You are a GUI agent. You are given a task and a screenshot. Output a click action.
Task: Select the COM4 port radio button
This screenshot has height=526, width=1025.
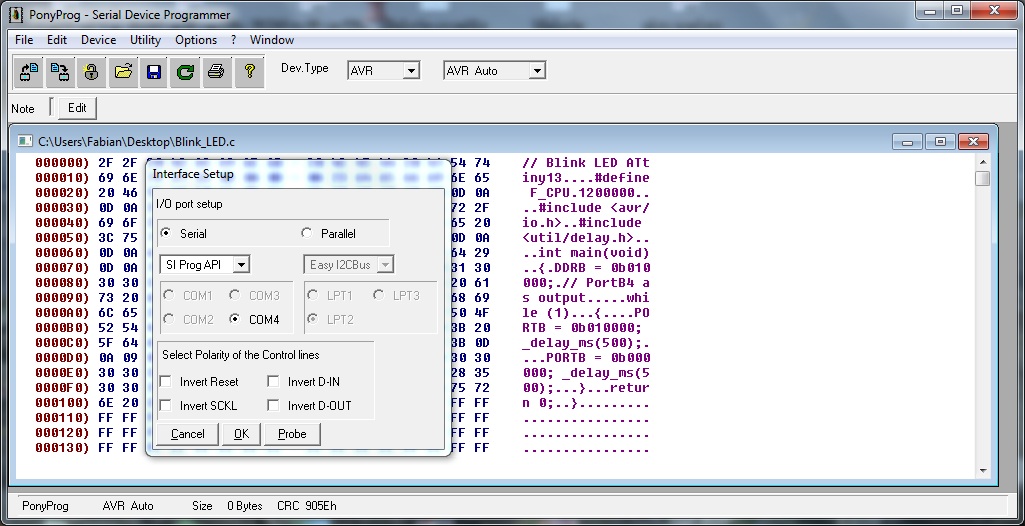pyautogui.click(x=234, y=320)
